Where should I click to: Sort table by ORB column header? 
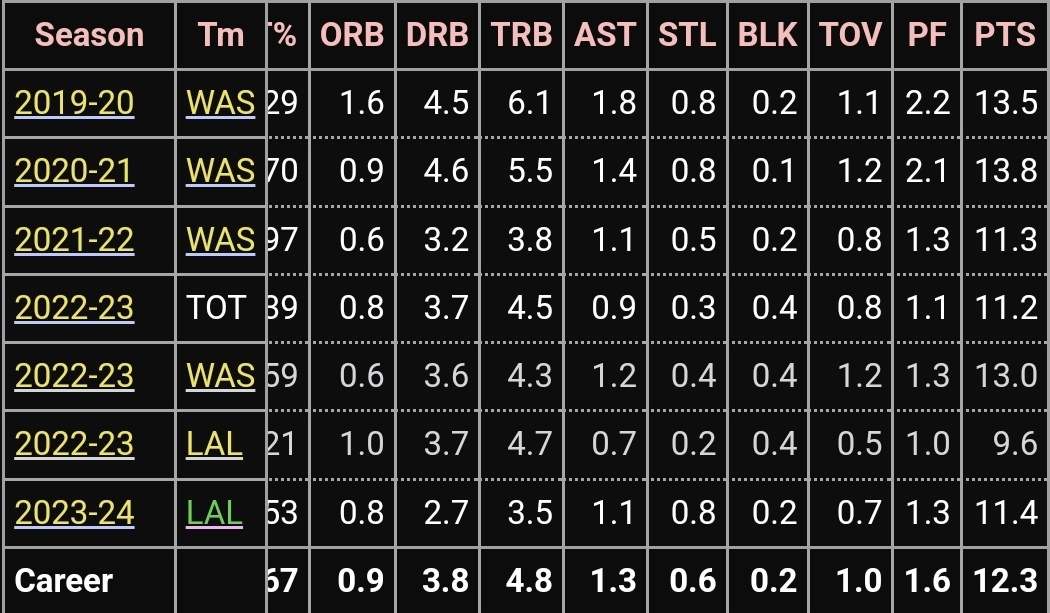pos(352,35)
